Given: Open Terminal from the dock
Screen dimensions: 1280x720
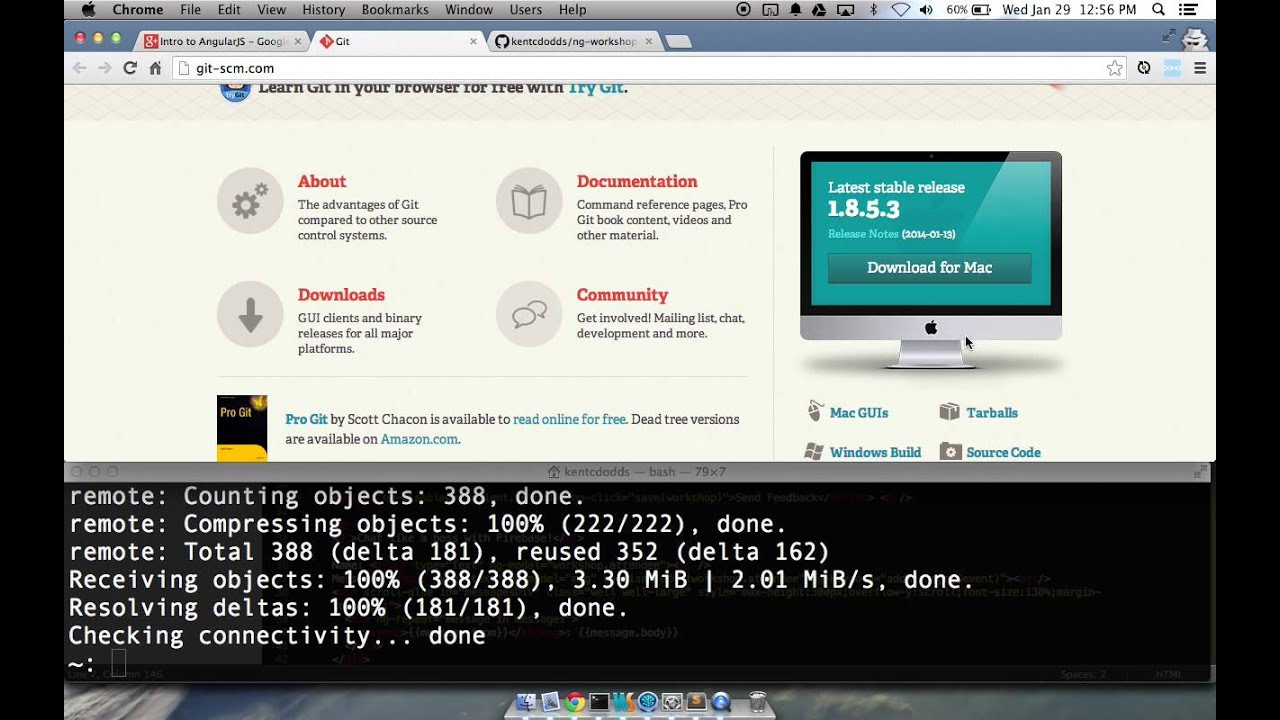Looking at the screenshot, I should (x=599, y=702).
